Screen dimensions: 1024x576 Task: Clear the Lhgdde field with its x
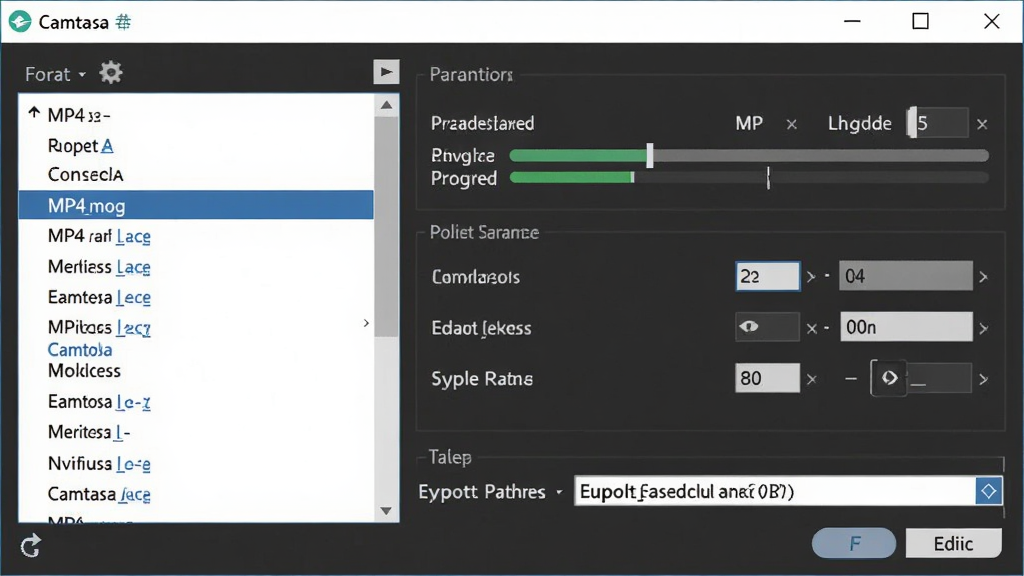point(982,124)
